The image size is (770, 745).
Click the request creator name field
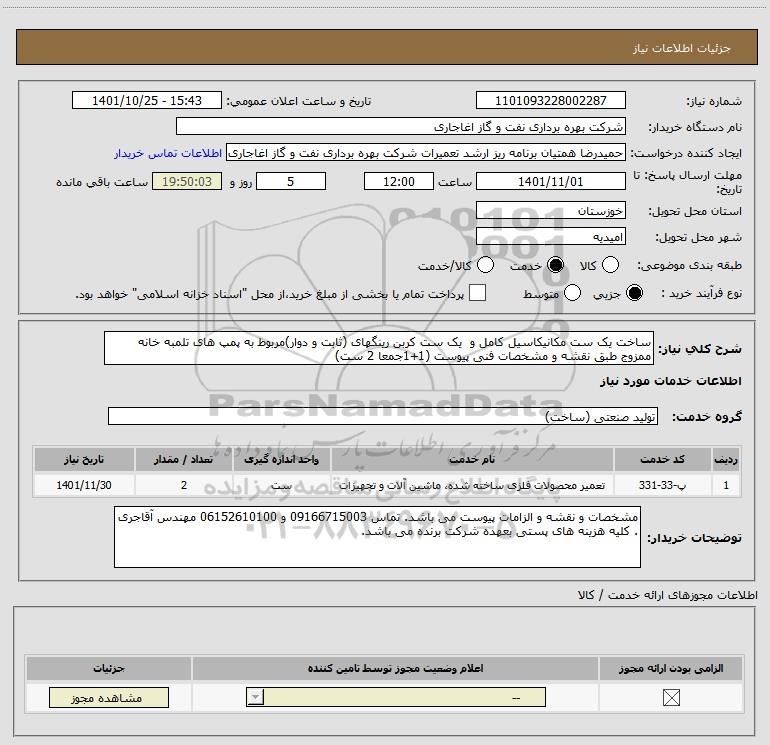pyautogui.click(x=426, y=153)
